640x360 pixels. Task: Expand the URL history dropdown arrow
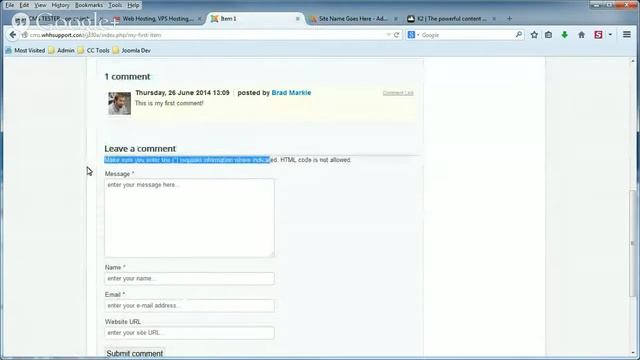coord(388,35)
